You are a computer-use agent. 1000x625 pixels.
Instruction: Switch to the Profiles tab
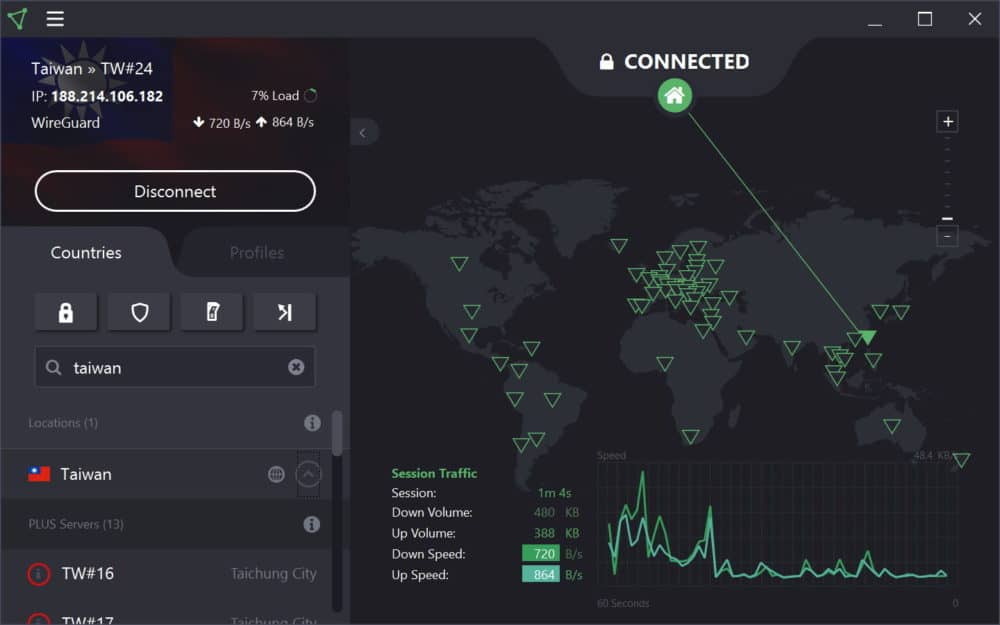(x=257, y=253)
